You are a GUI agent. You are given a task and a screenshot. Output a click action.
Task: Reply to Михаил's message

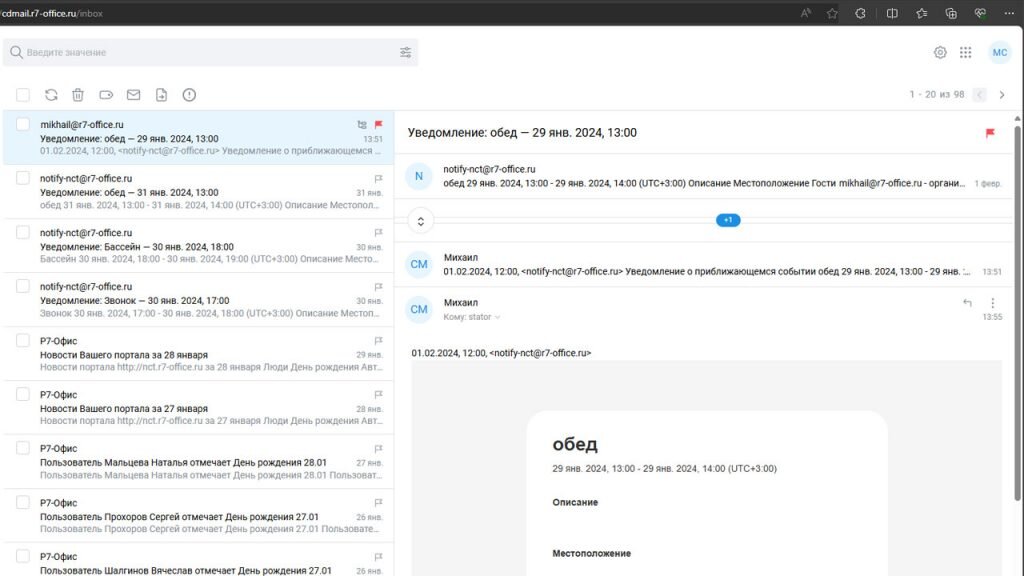coord(967,302)
